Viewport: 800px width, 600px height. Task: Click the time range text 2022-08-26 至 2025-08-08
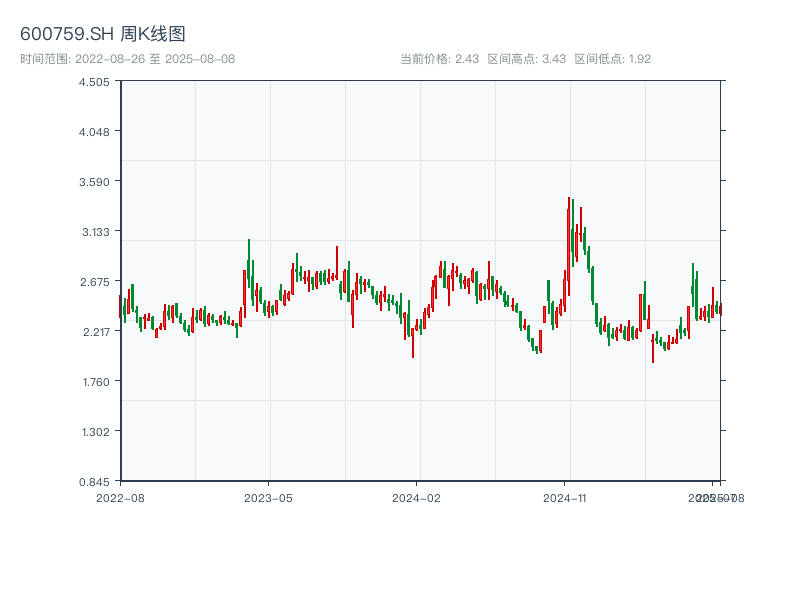click(x=127, y=59)
